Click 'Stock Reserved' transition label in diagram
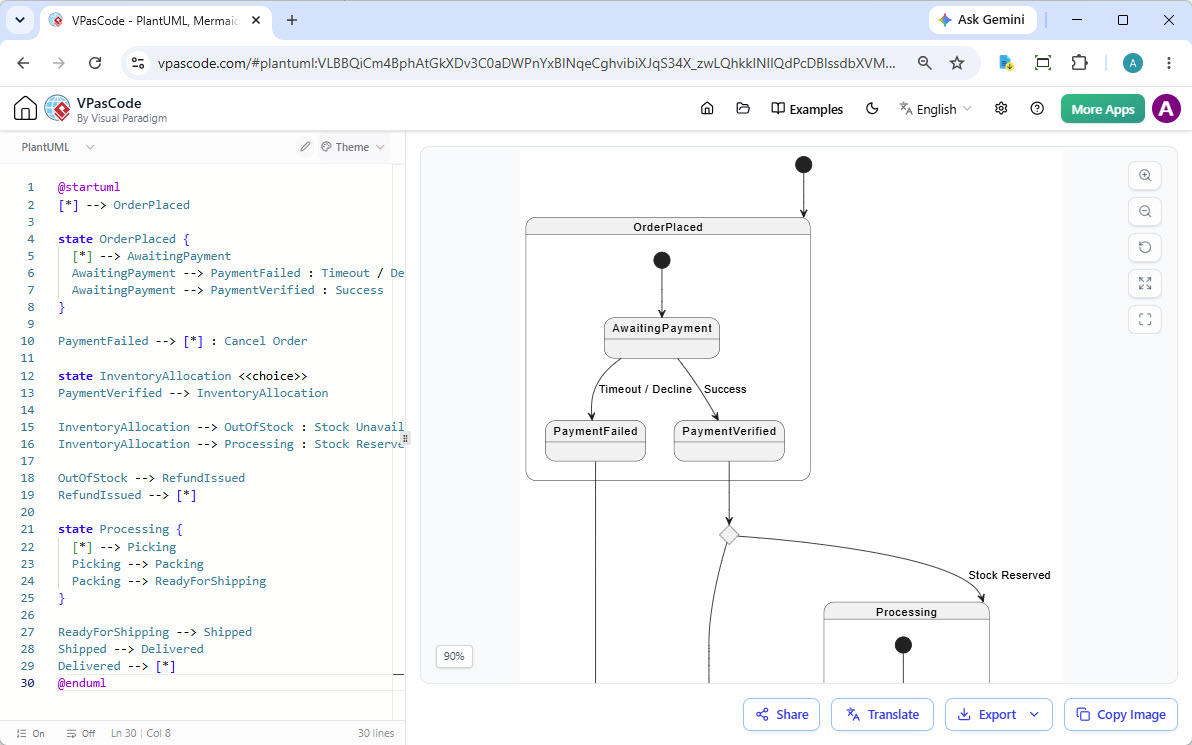Screen dimensions: 1192x745 [1009, 575]
